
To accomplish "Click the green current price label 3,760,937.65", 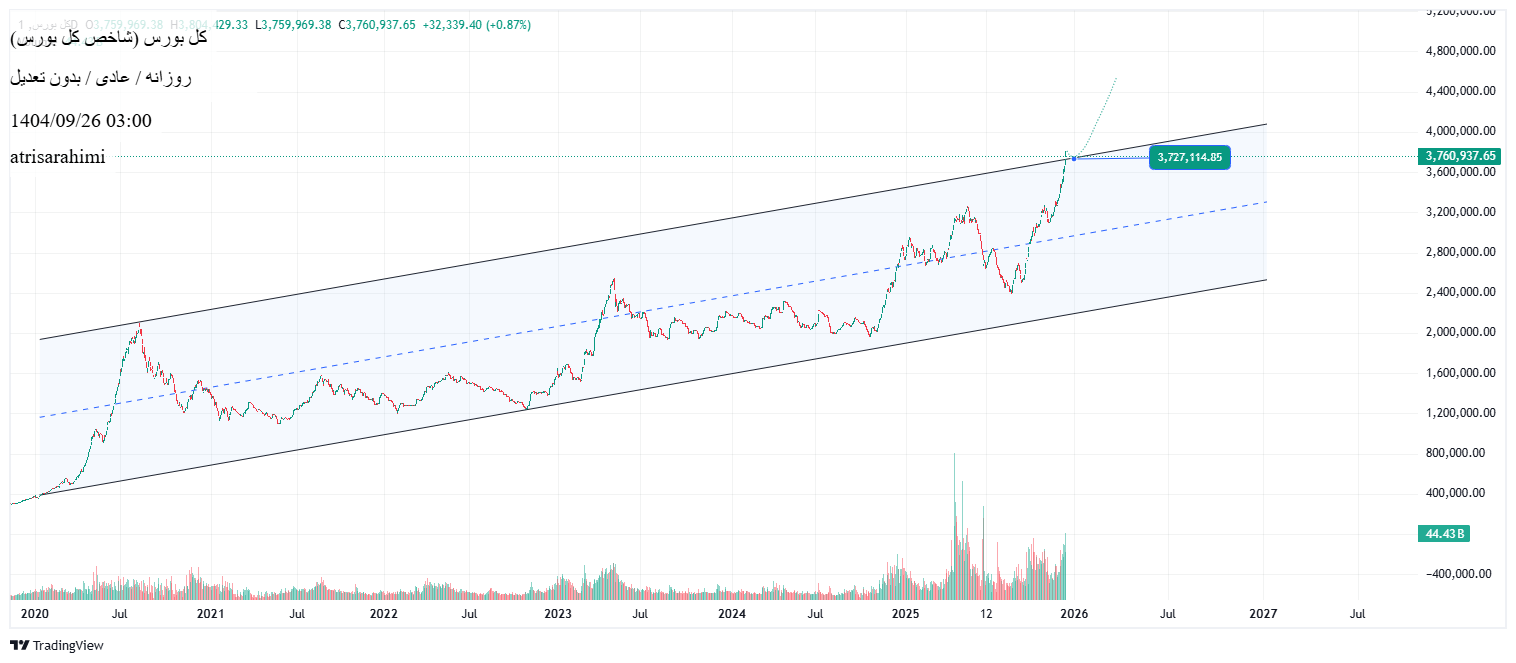I will (x=1460, y=156).
